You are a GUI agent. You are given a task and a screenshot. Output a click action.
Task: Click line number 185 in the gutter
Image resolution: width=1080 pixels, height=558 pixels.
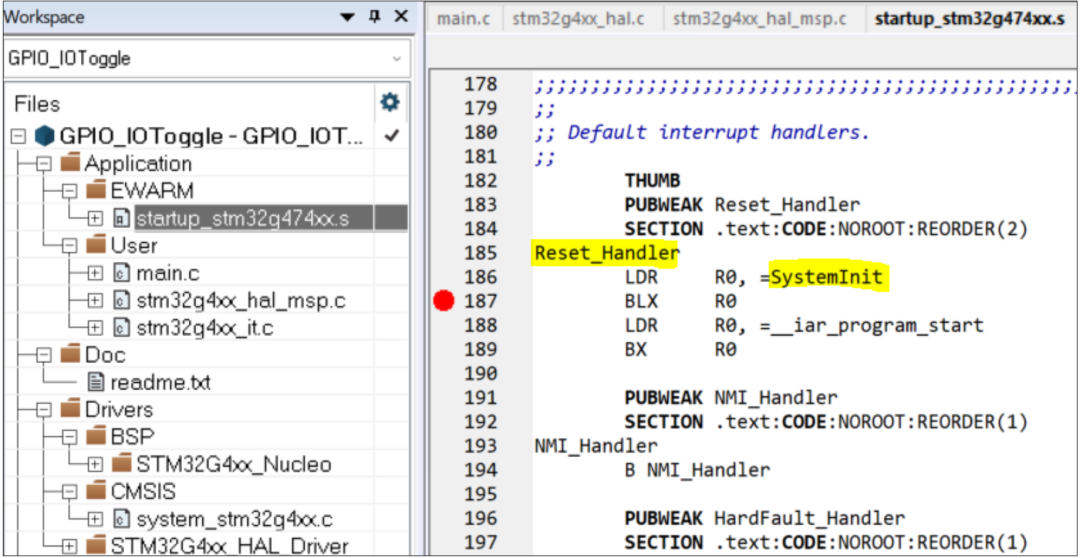[481, 253]
